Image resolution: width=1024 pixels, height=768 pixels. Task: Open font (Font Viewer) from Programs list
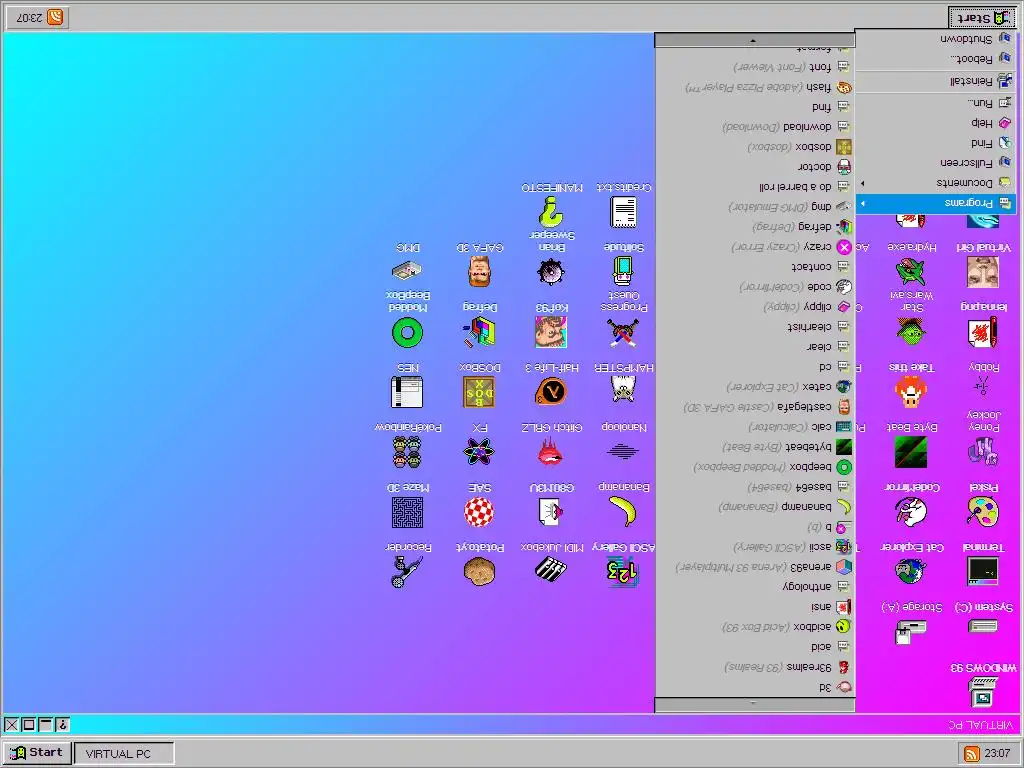pyautogui.click(x=755, y=67)
